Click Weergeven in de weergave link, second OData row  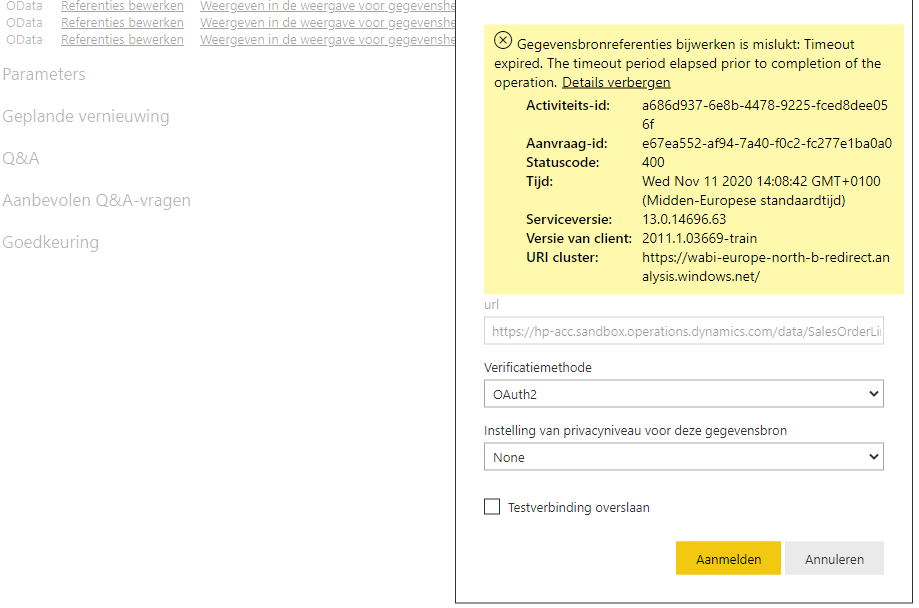click(x=328, y=23)
